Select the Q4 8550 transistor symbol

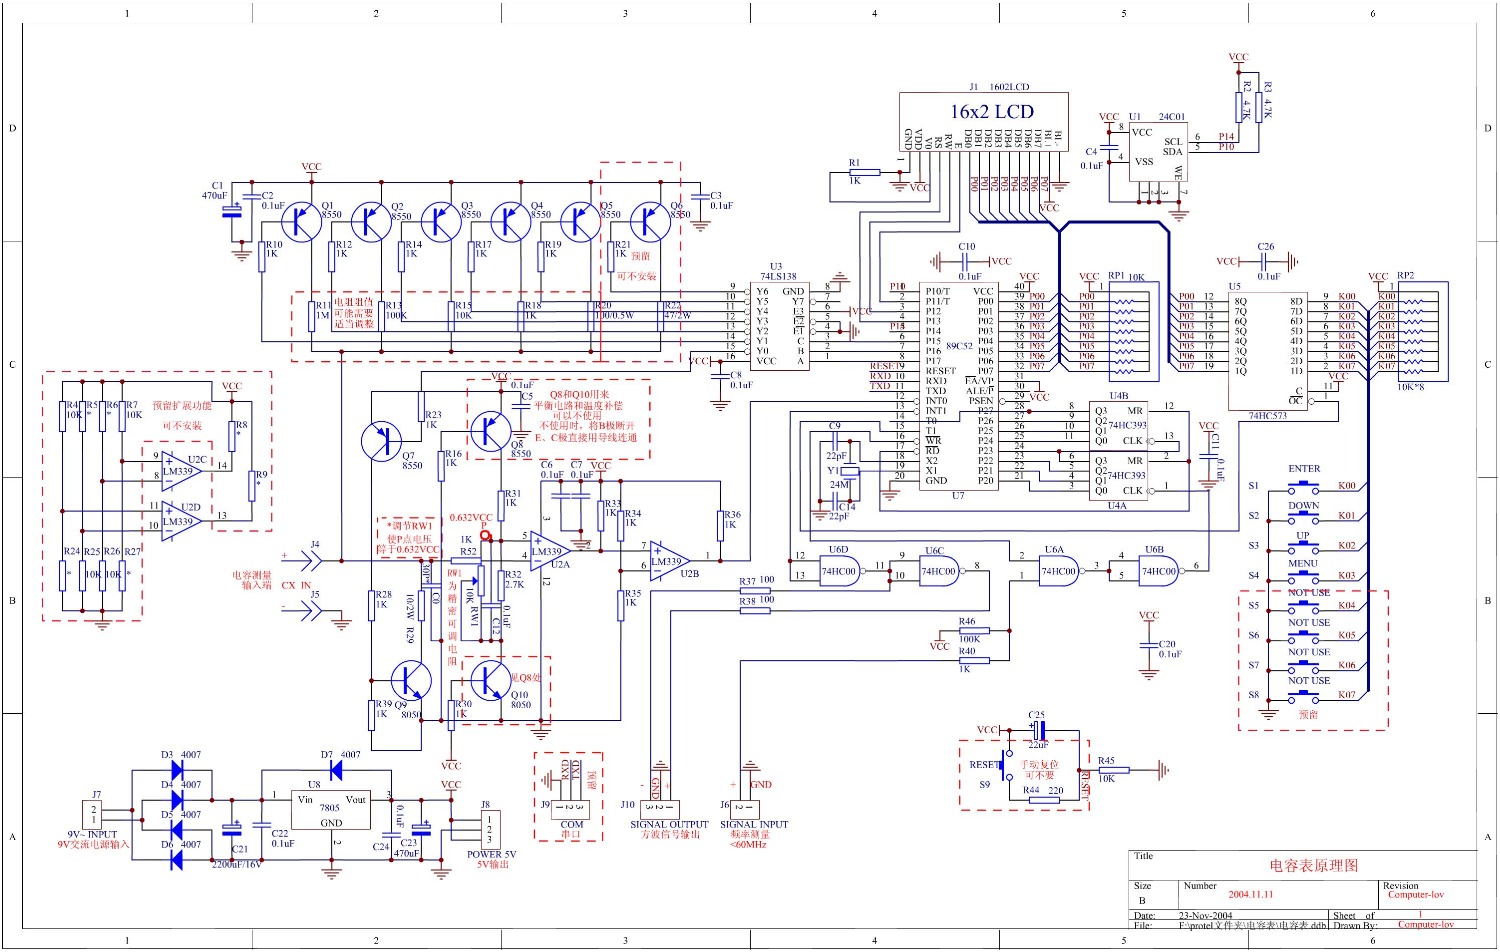pos(511,221)
